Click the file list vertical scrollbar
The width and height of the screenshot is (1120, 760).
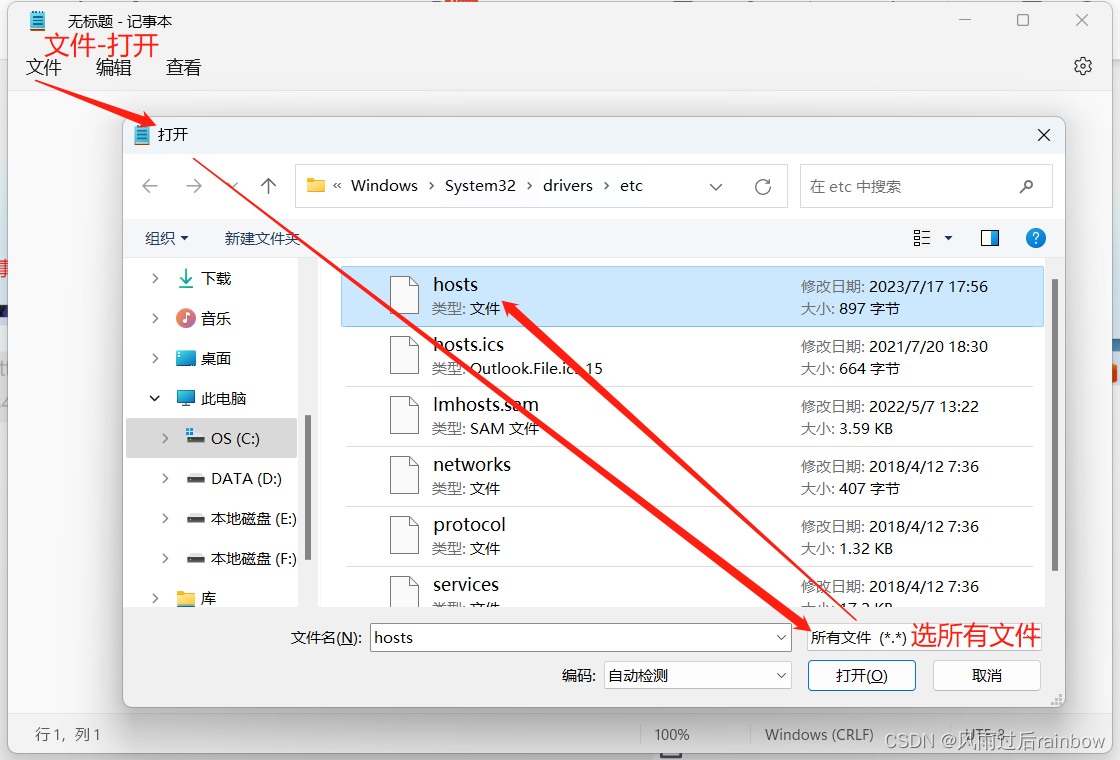[x=1054, y=425]
